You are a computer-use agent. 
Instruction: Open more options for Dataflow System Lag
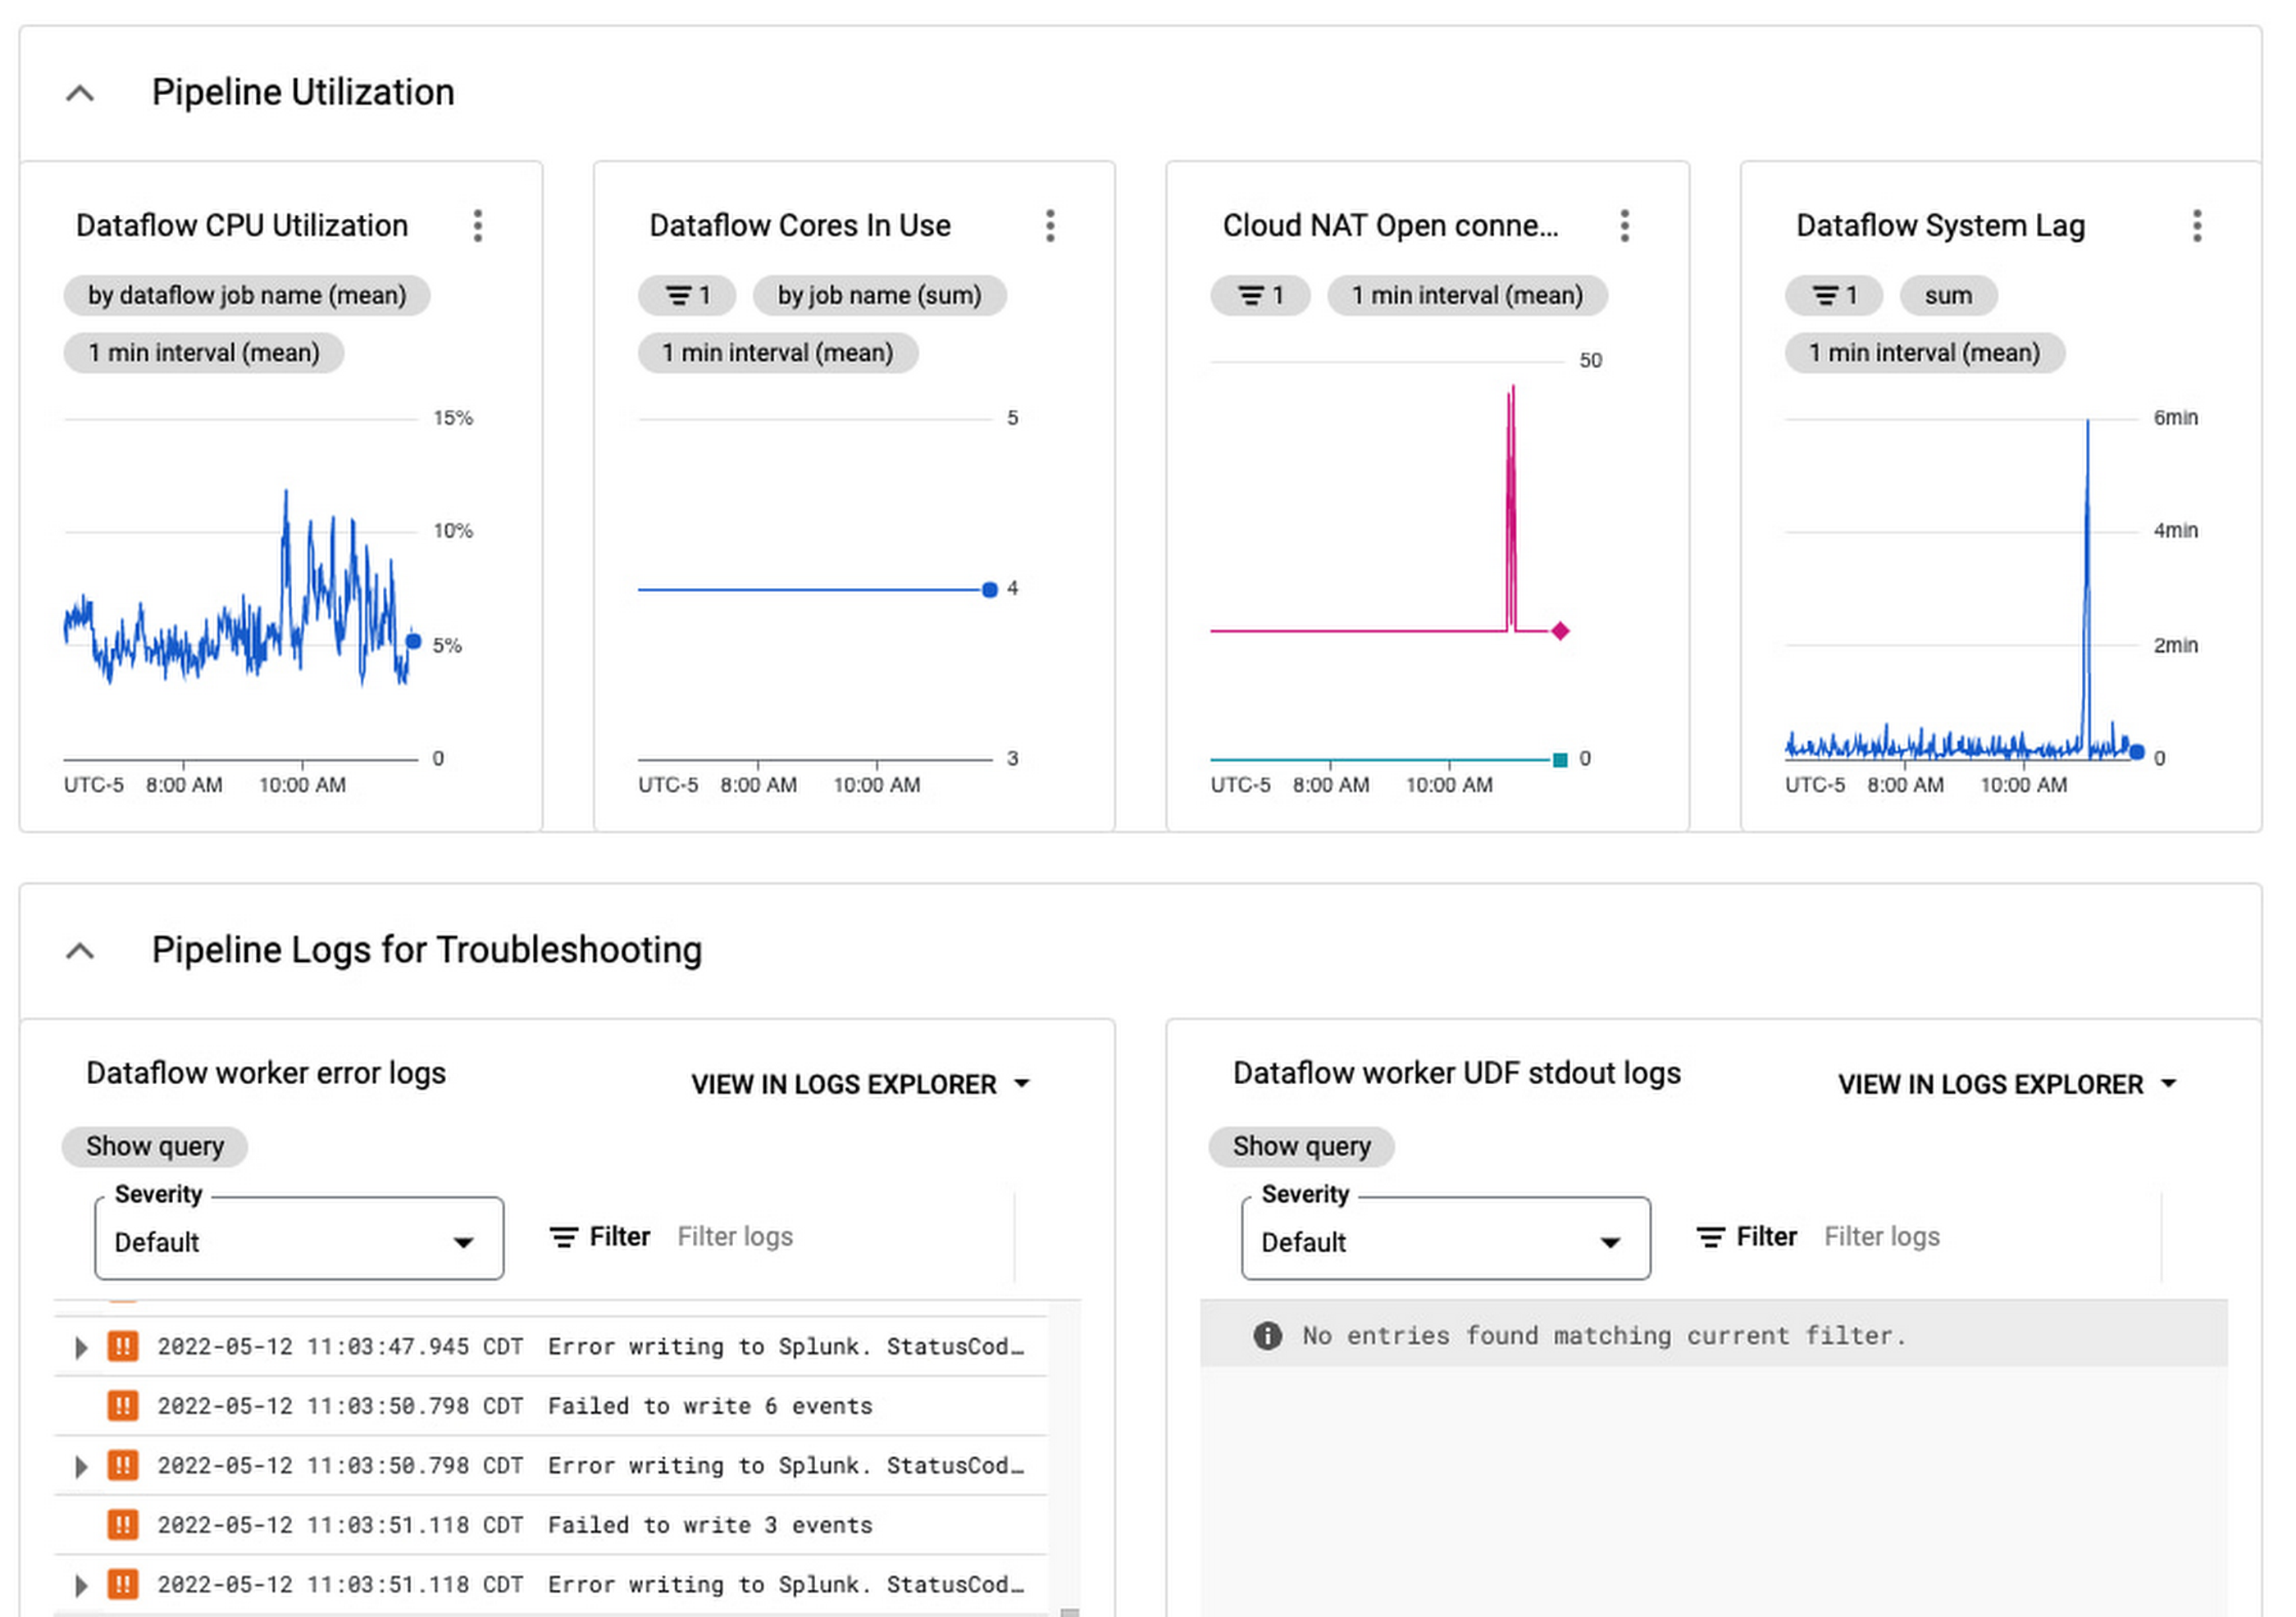point(2197,226)
